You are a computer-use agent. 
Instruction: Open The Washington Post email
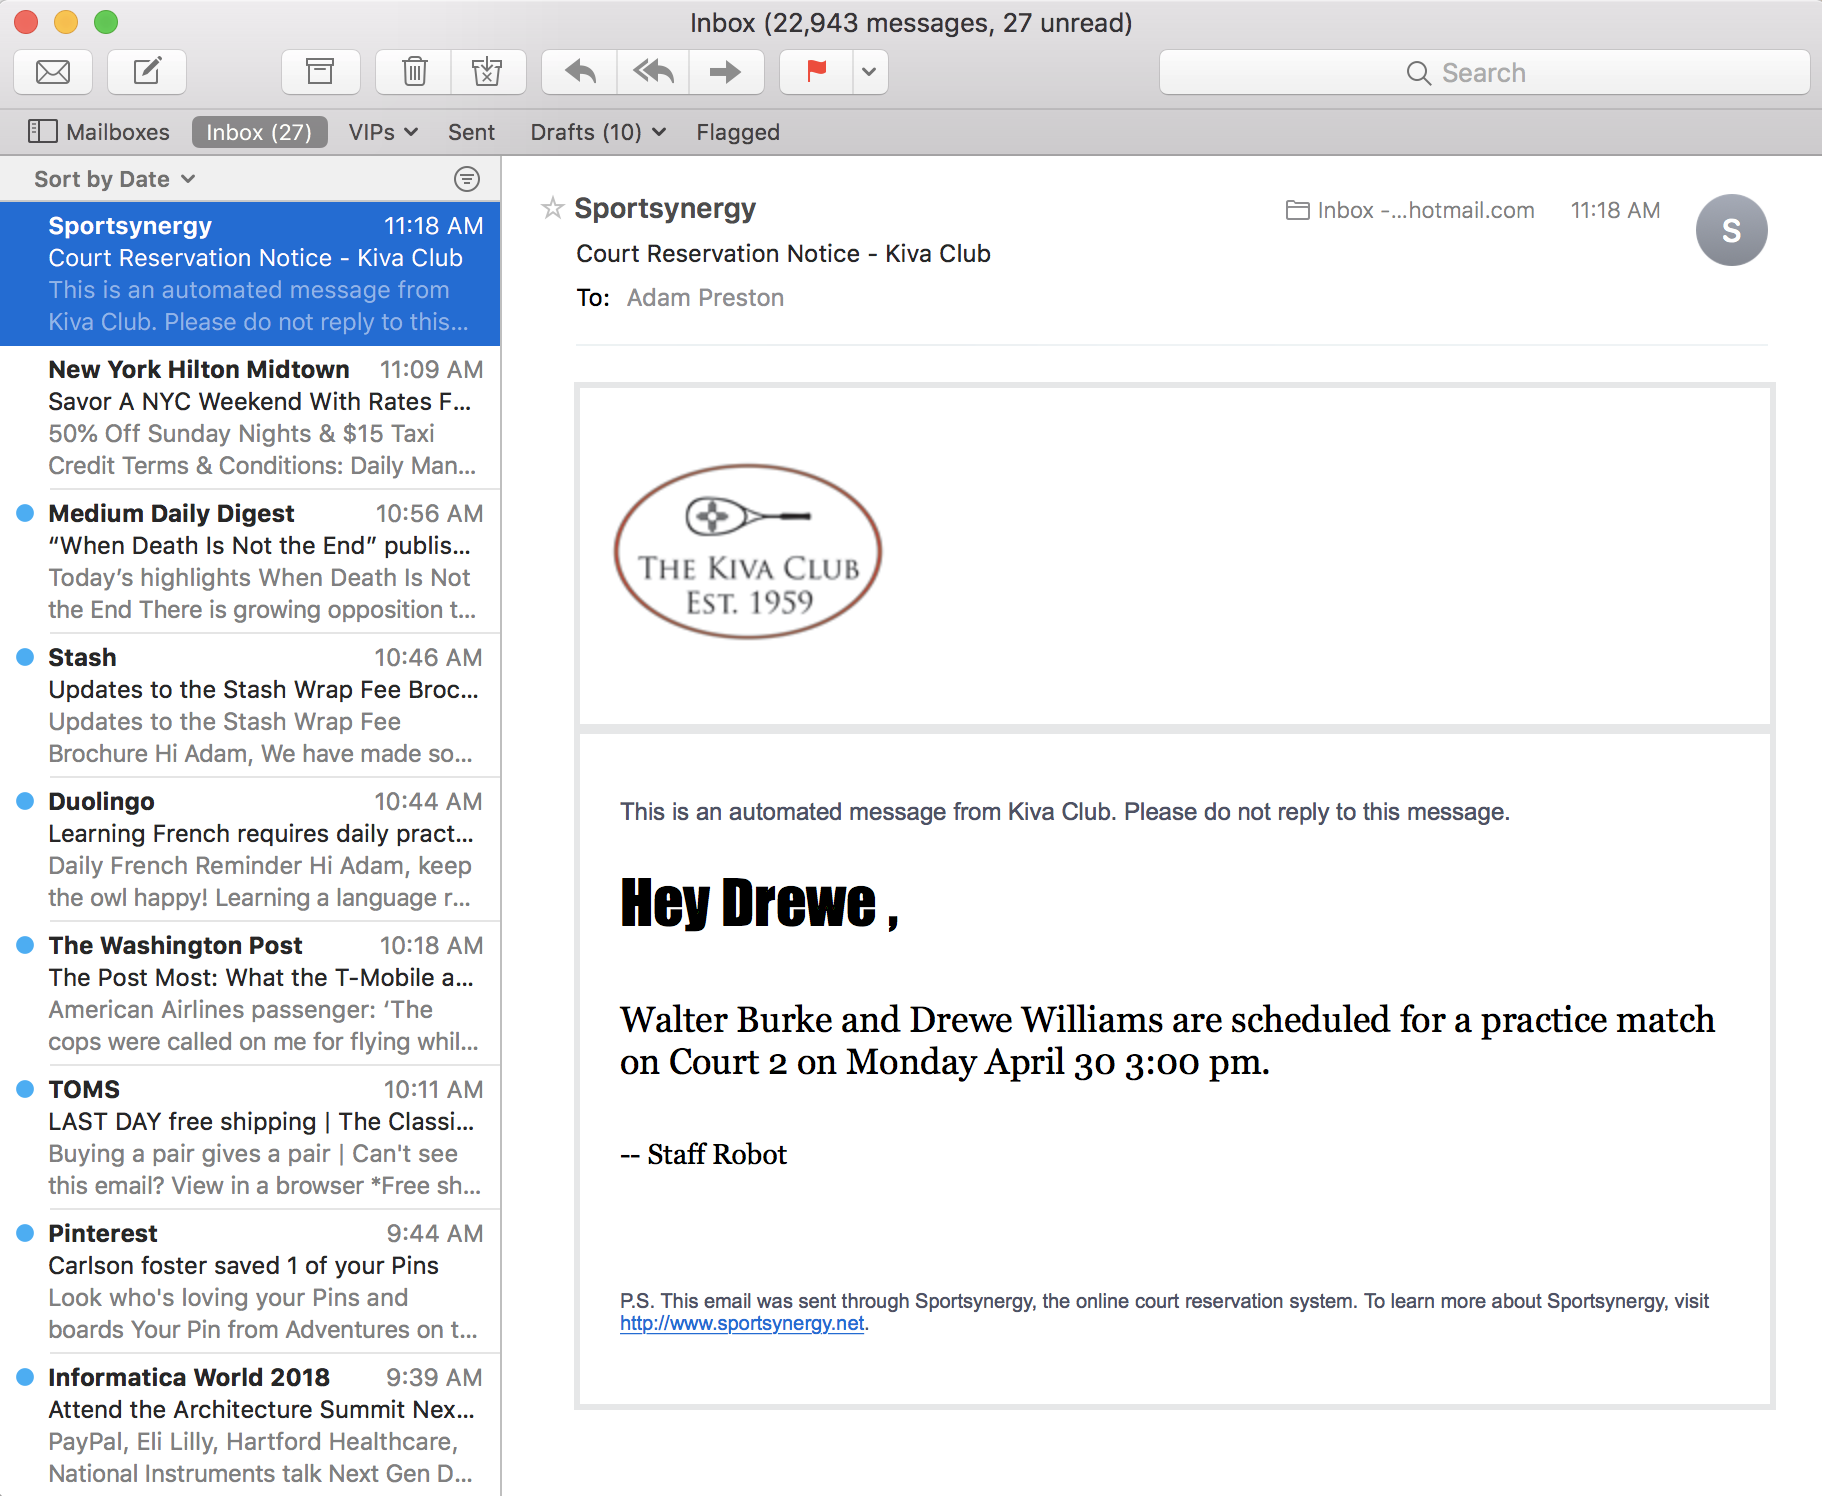[x=250, y=993]
